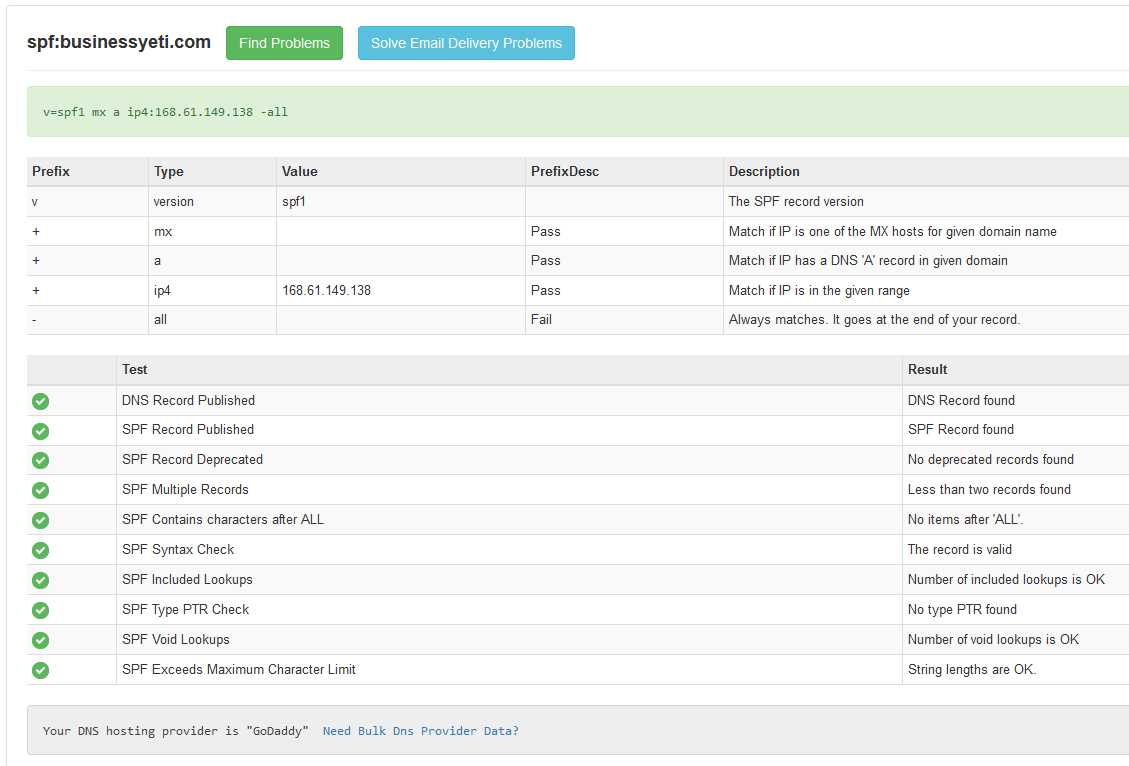Click 'Number of included lookups is OK' result

[1006, 580]
